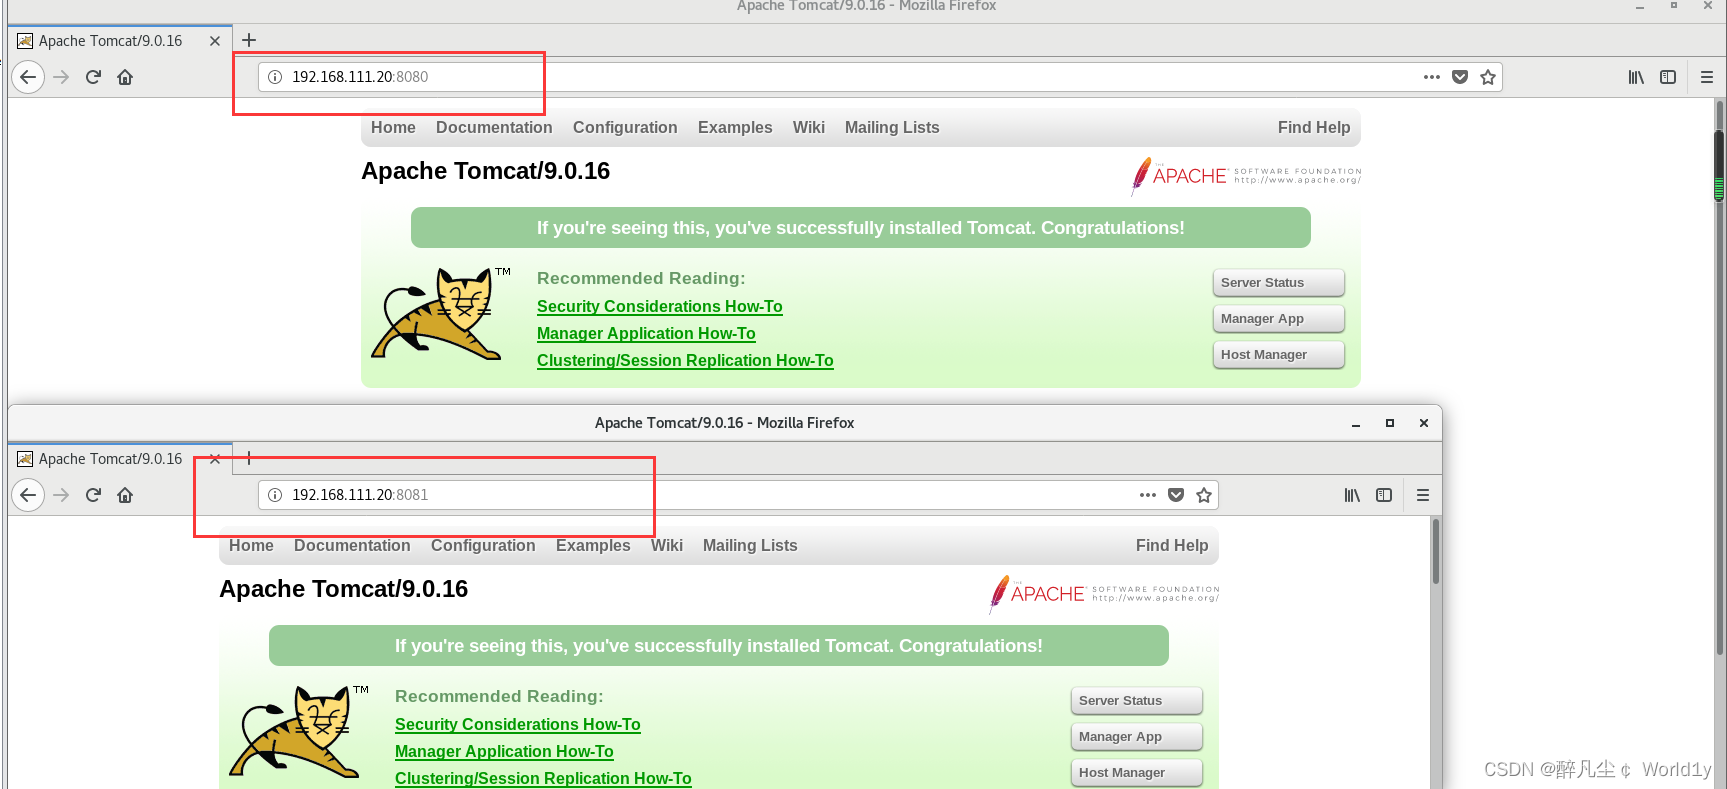1727x789 pixels.
Task: Click Host Manager button in front window
Action: (x=1137, y=773)
